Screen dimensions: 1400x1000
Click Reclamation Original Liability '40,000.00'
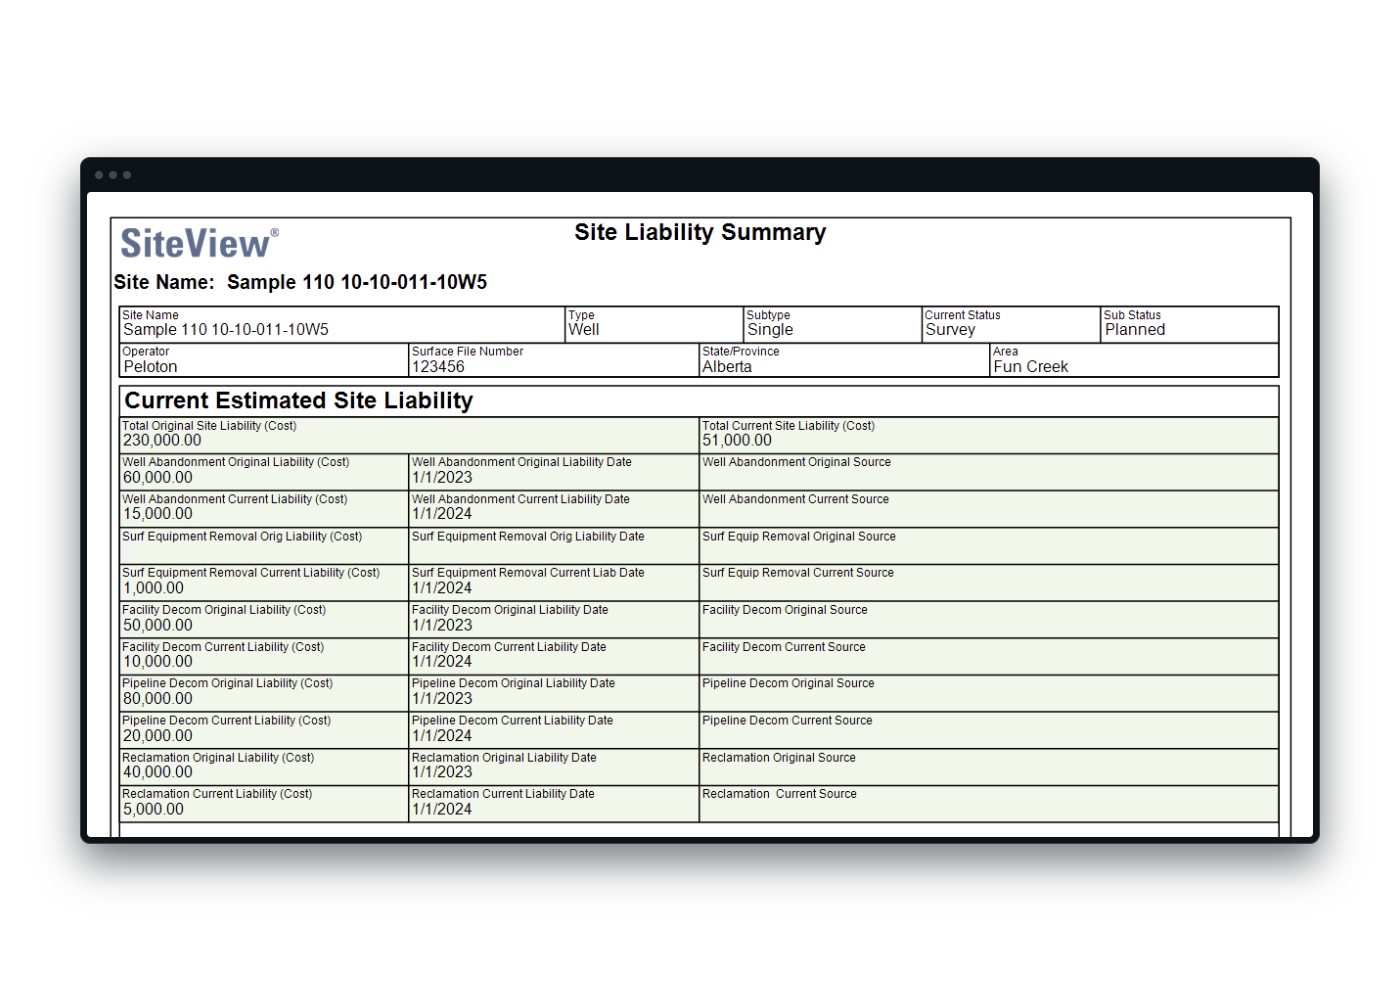[x=158, y=773]
